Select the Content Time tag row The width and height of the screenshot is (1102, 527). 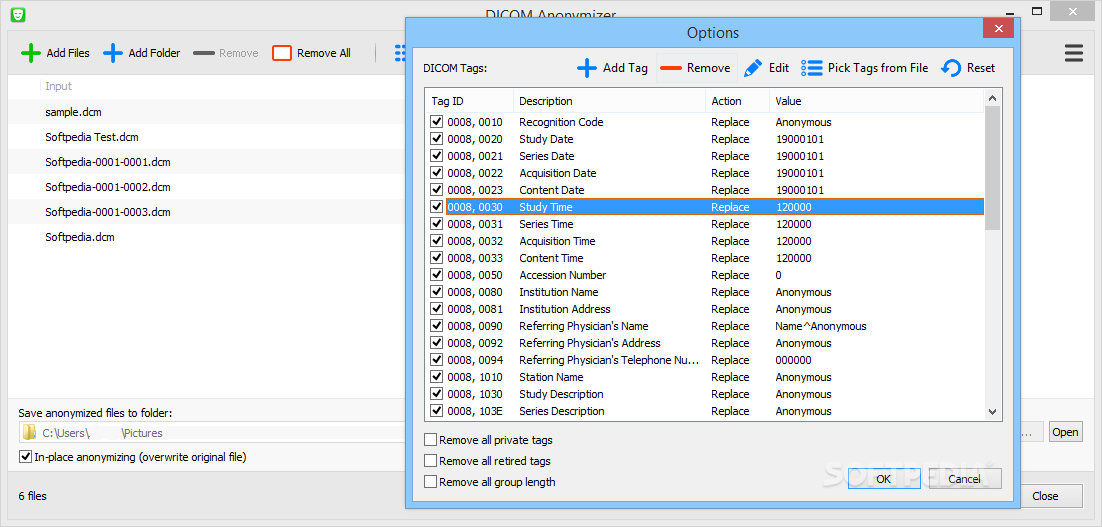[705, 258]
